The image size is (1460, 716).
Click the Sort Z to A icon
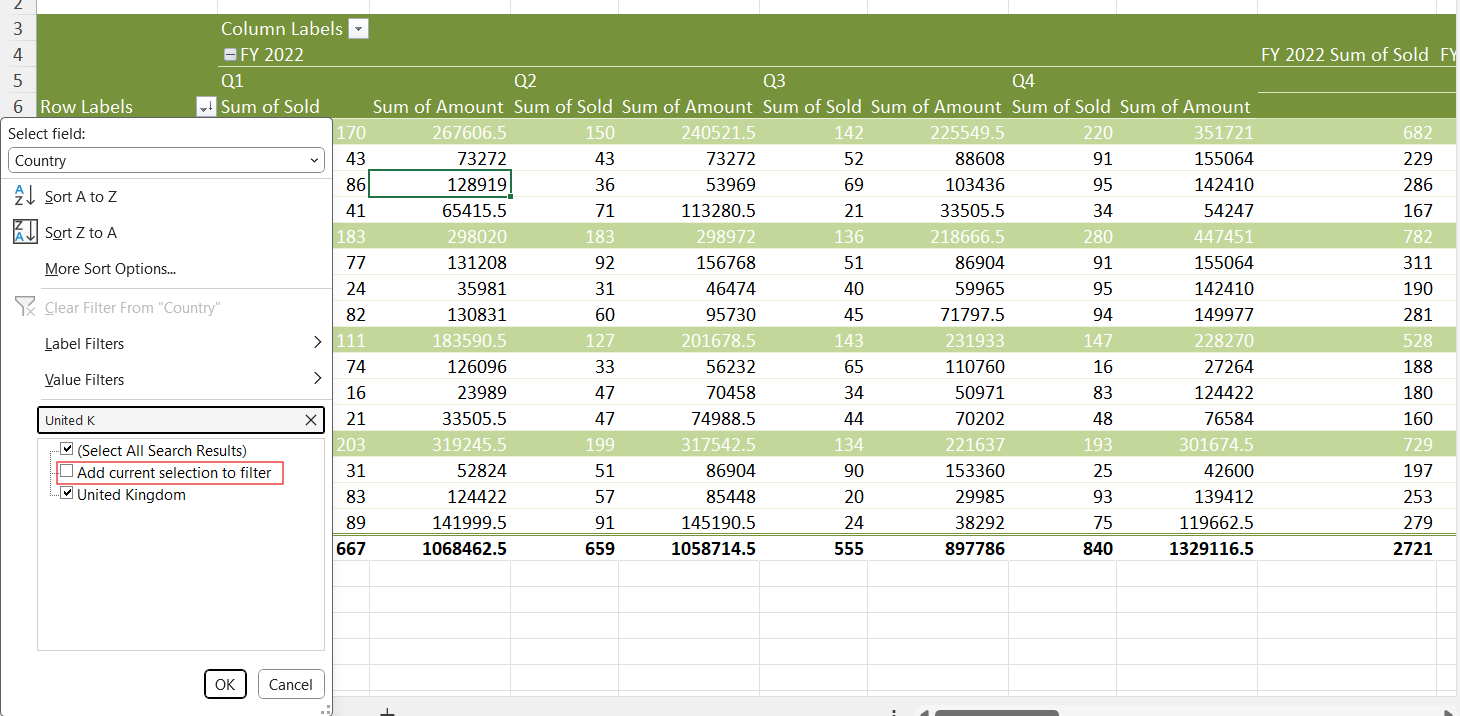[25, 232]
